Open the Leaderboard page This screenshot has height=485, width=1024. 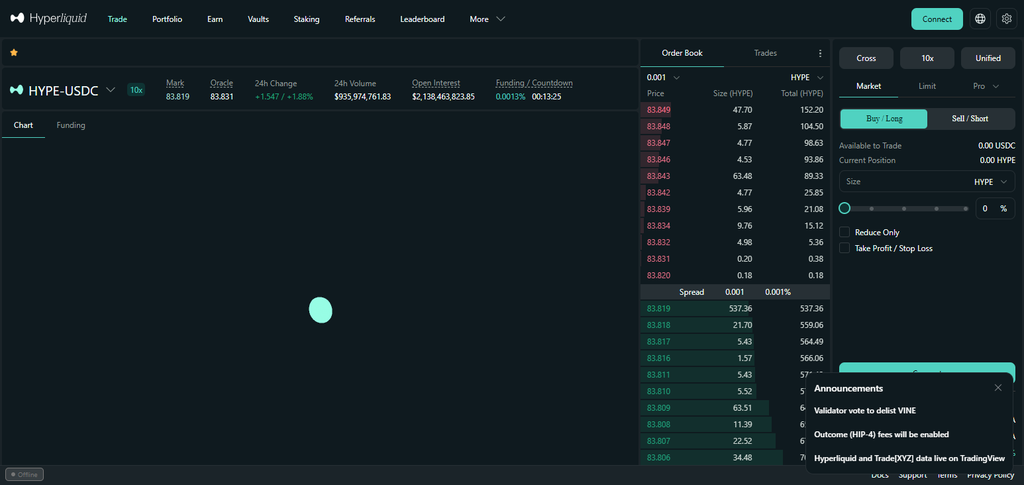tap(423, 20)
